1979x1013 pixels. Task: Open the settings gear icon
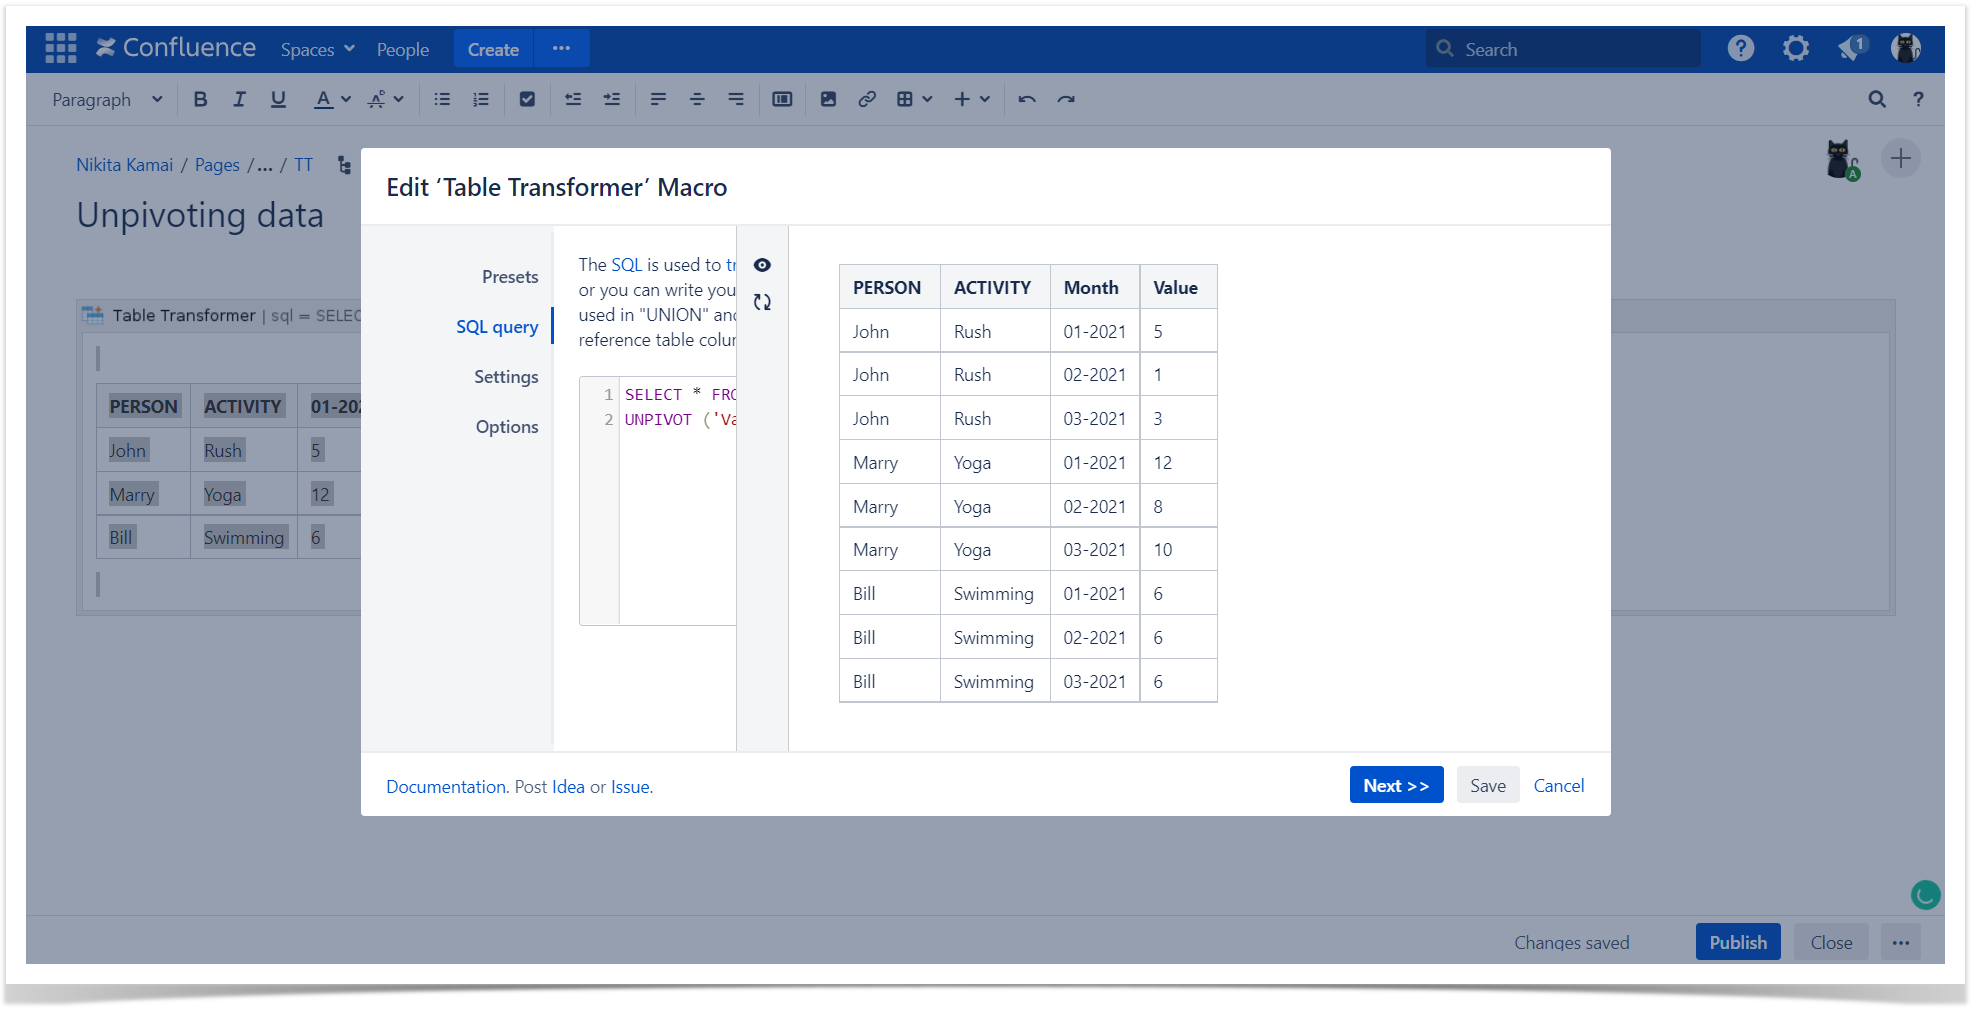[1795, 48]
